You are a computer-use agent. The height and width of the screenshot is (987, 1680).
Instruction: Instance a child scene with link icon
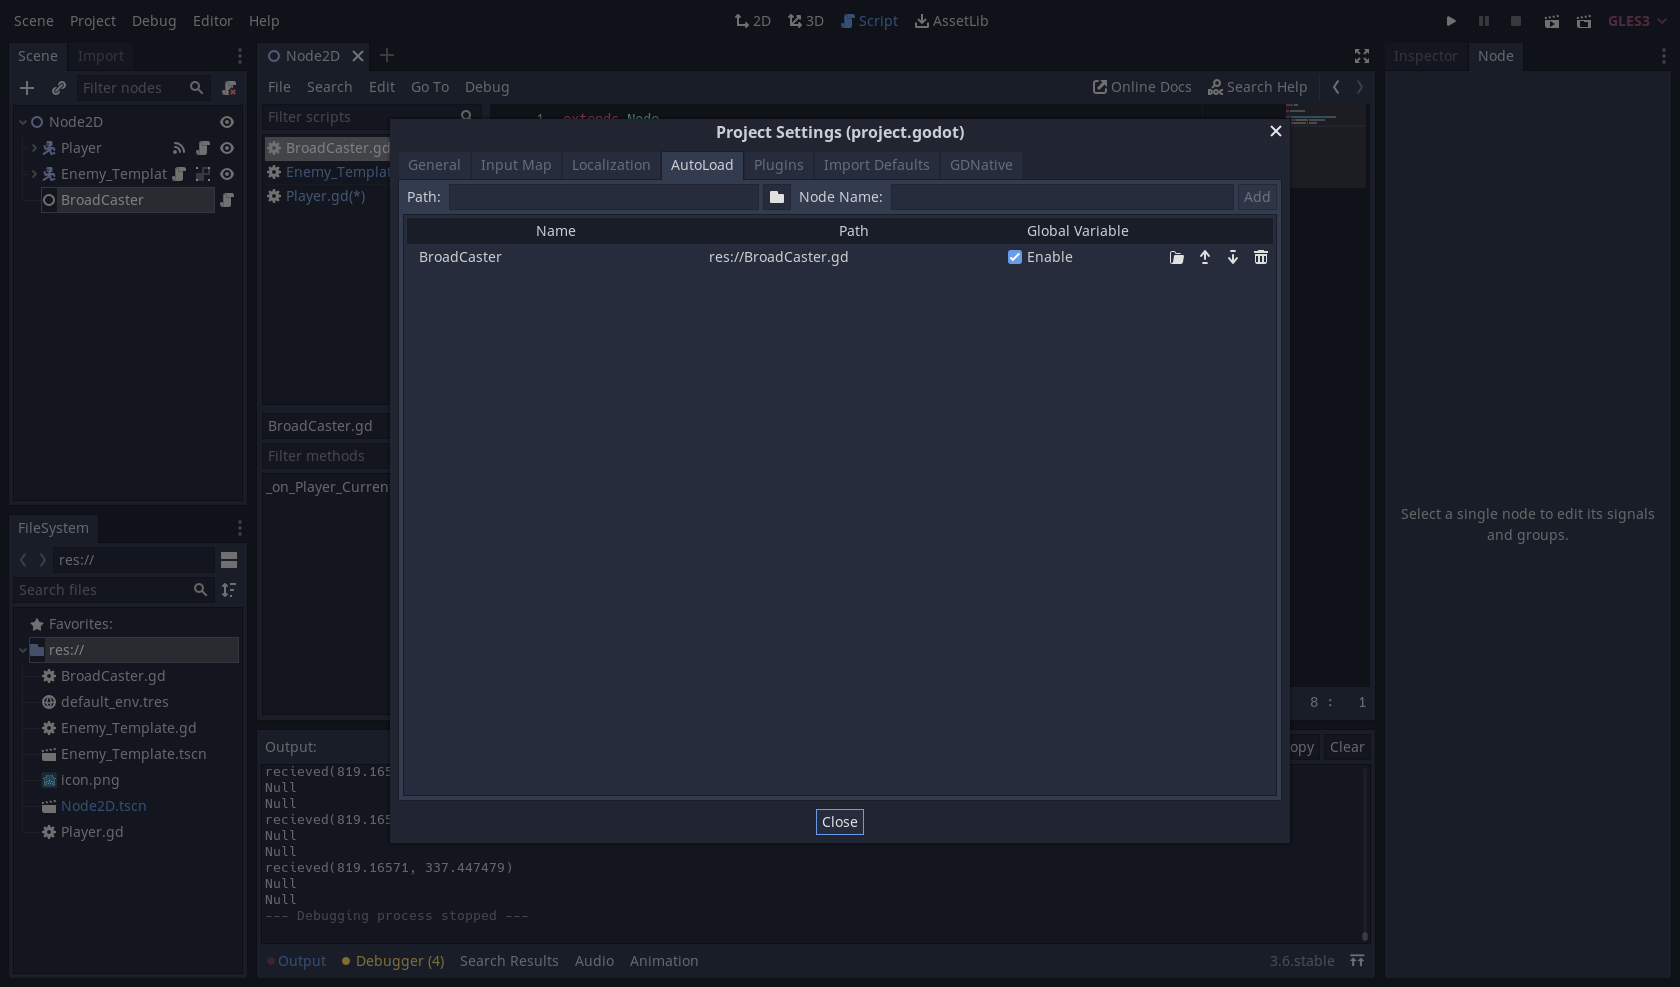tap(59, 88)
